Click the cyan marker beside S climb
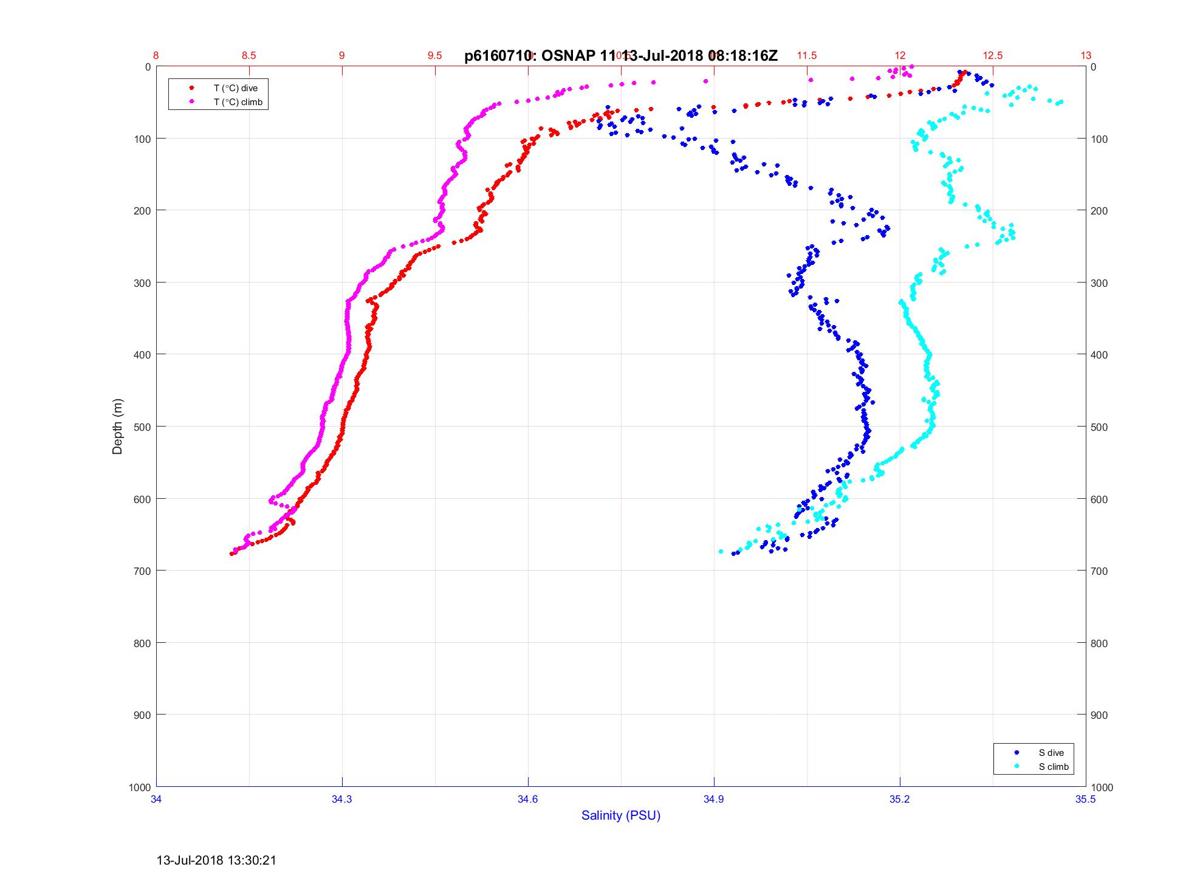The image size is (1200, 885). pos(1016,766)
